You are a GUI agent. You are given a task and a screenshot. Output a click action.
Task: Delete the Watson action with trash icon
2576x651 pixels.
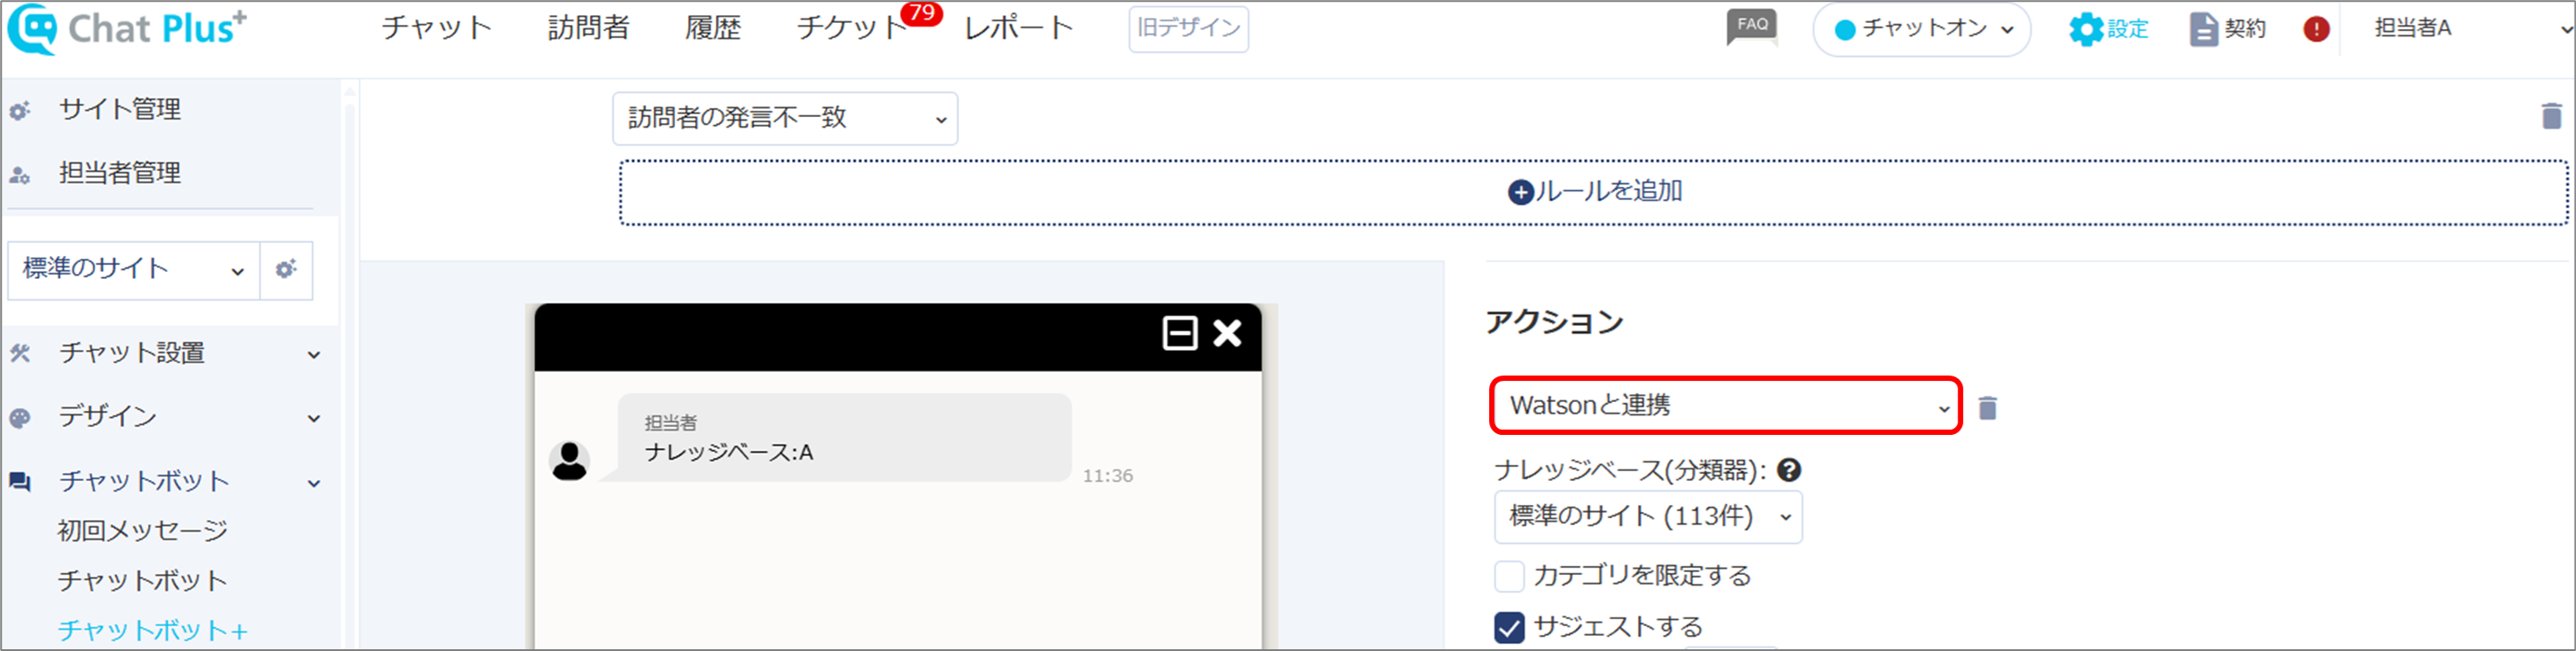click(1988, 407)
